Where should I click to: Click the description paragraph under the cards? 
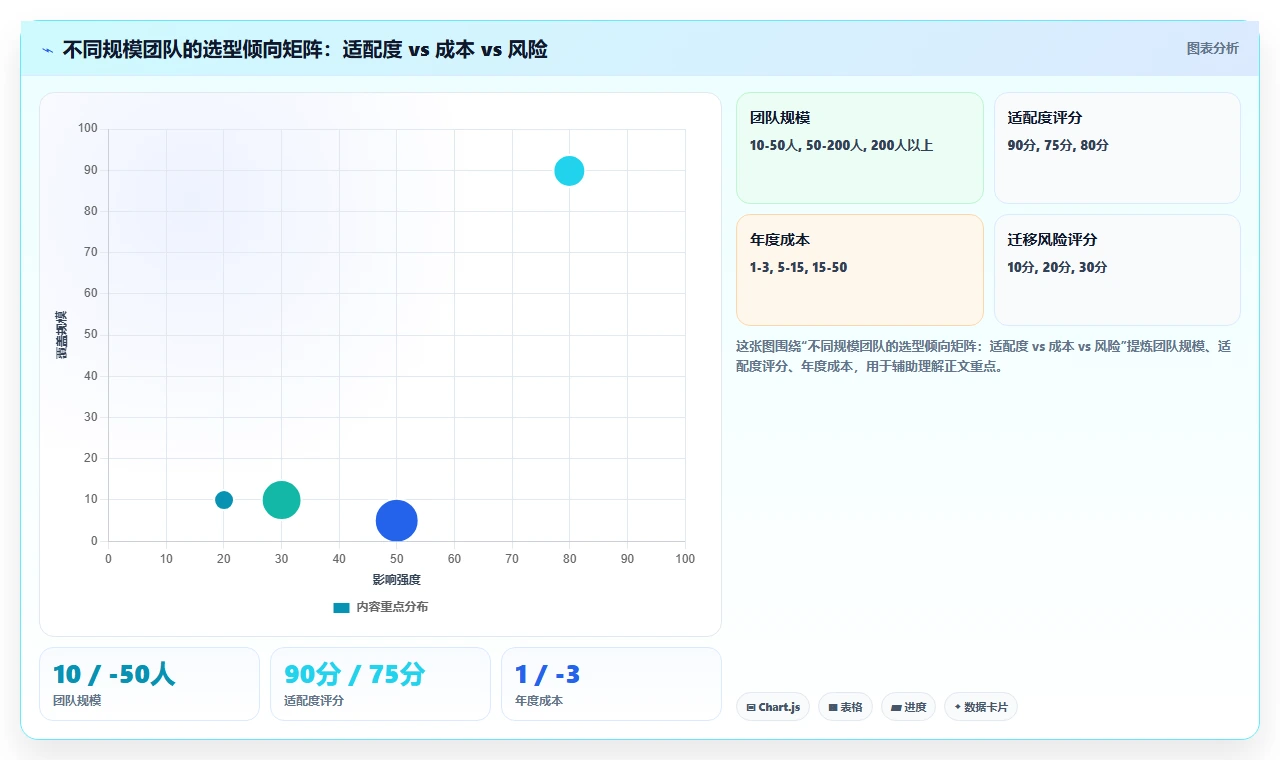tap(984, 356)
